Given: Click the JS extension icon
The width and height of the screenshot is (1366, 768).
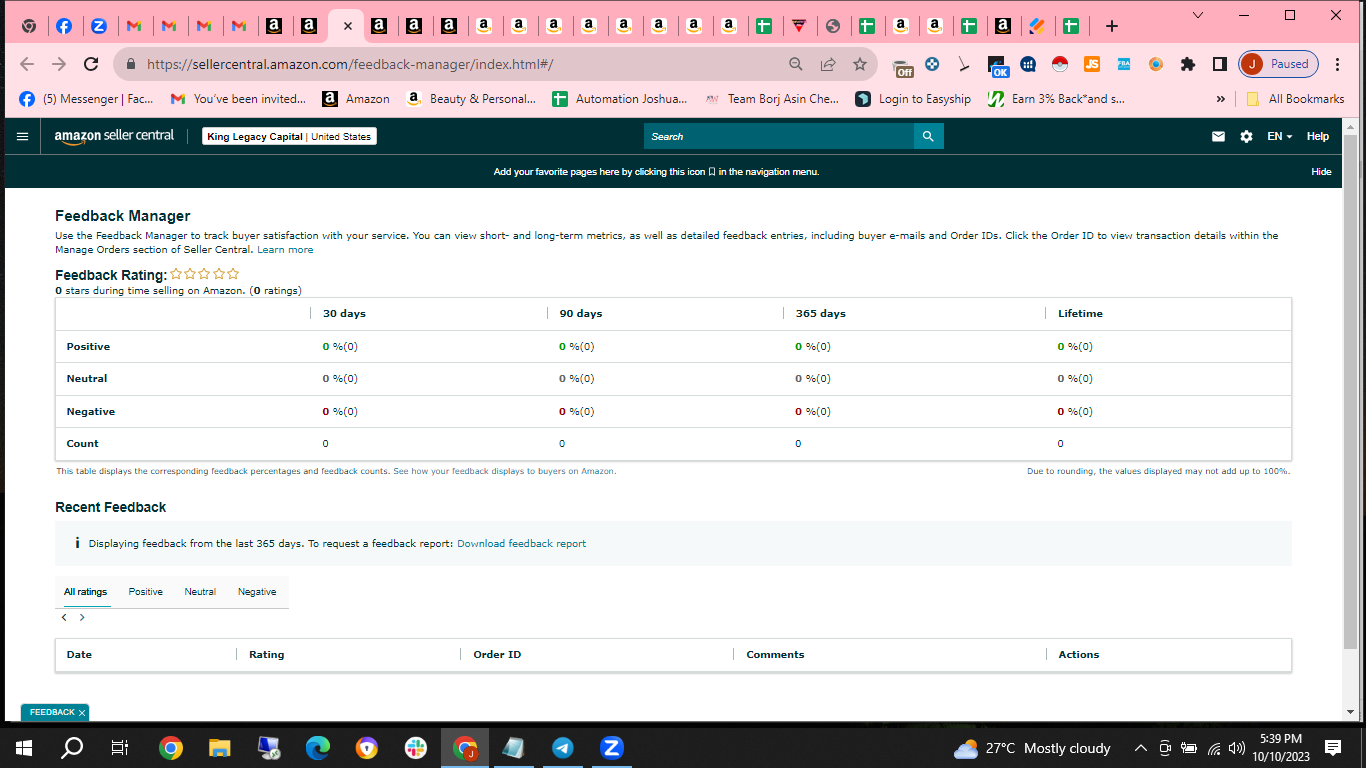Looking at the screenshot, I should click(1092, 64).
